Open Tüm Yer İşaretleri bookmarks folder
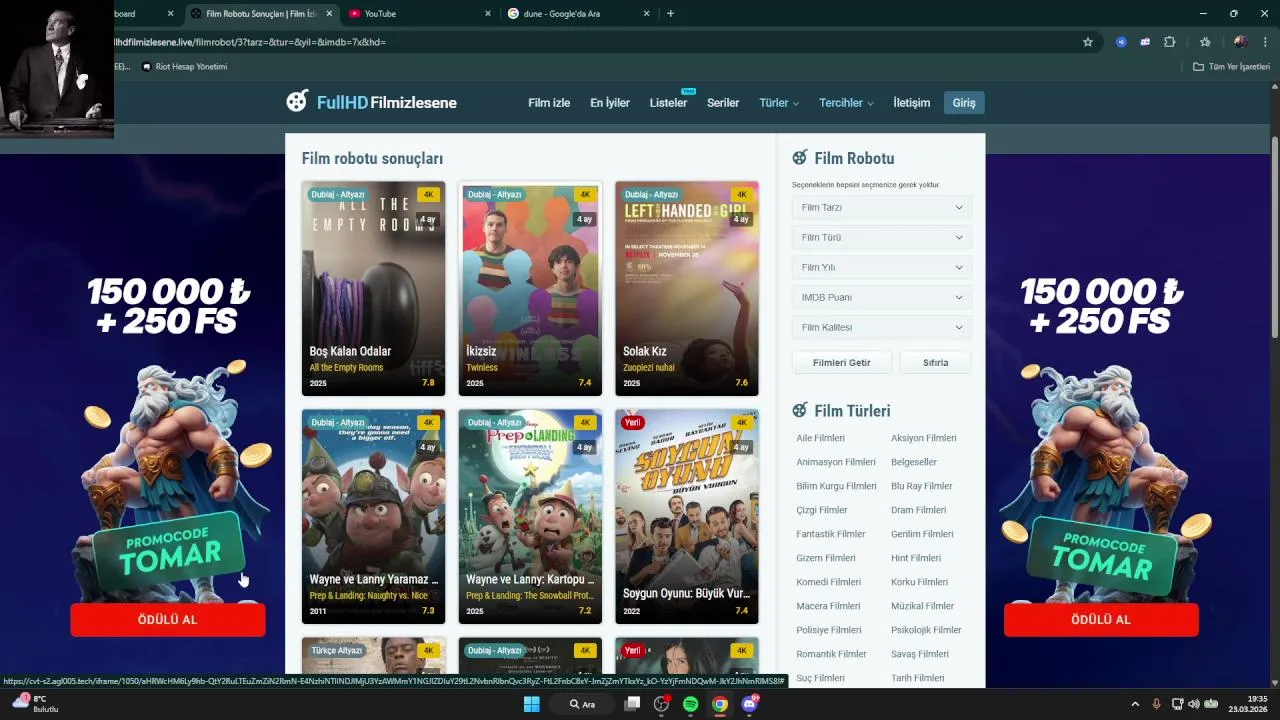1280x720 pixels. 1231,67
